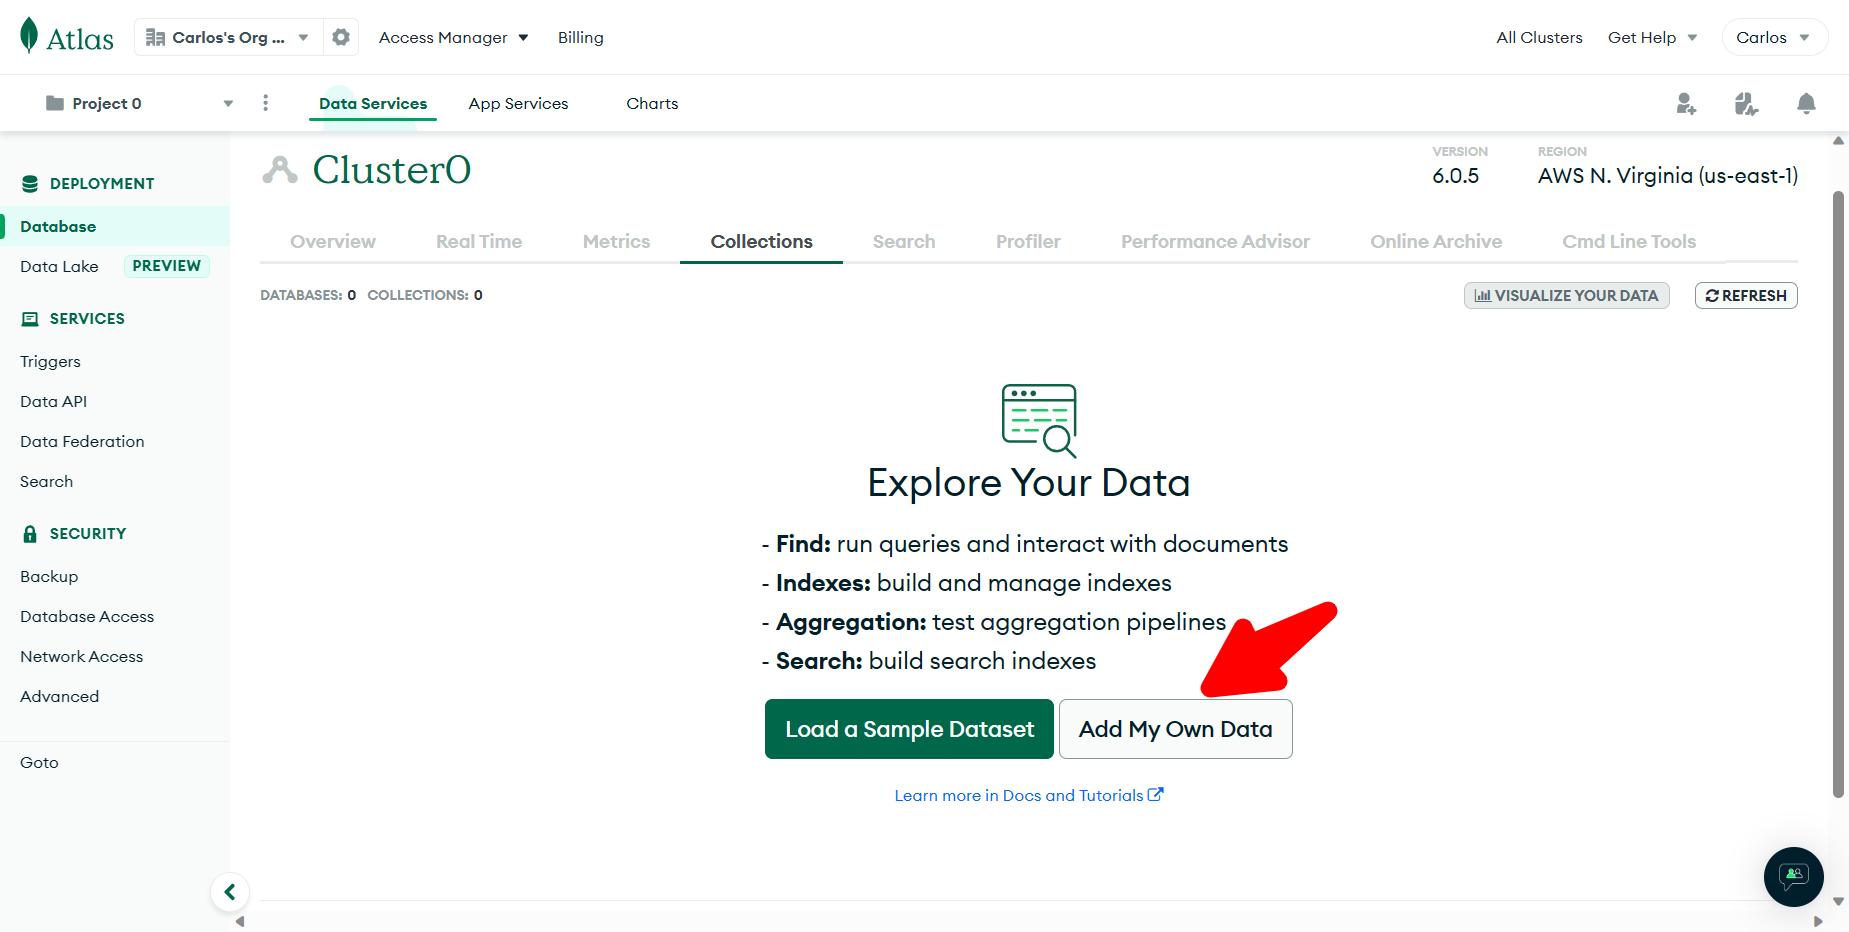
Task: Open the Overview tab
Action: (x=333, y=241)
